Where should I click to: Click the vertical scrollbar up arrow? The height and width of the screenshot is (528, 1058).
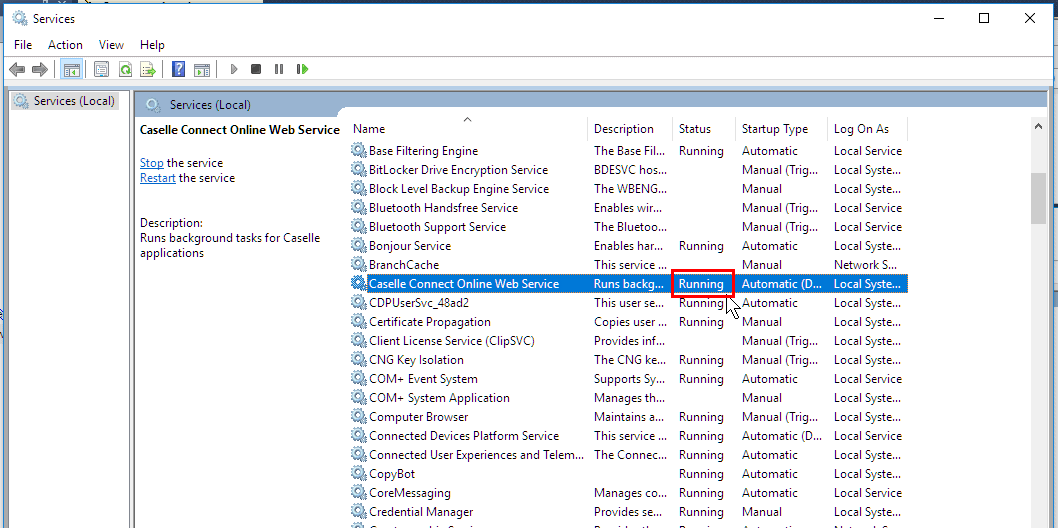click(x=1038, y=127)
